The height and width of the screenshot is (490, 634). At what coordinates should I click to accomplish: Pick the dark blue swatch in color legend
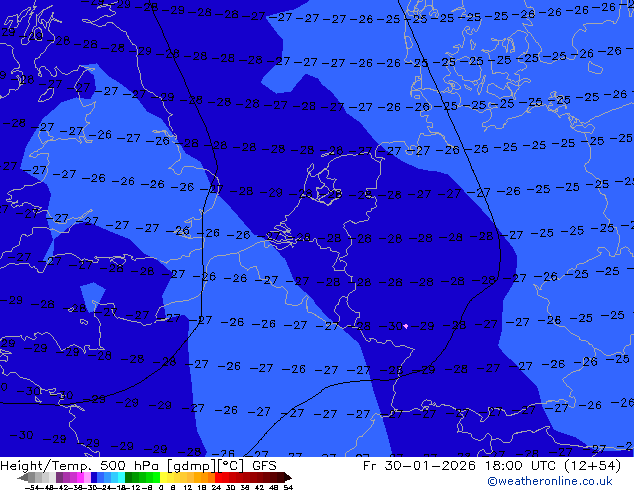tap(94, 477)
